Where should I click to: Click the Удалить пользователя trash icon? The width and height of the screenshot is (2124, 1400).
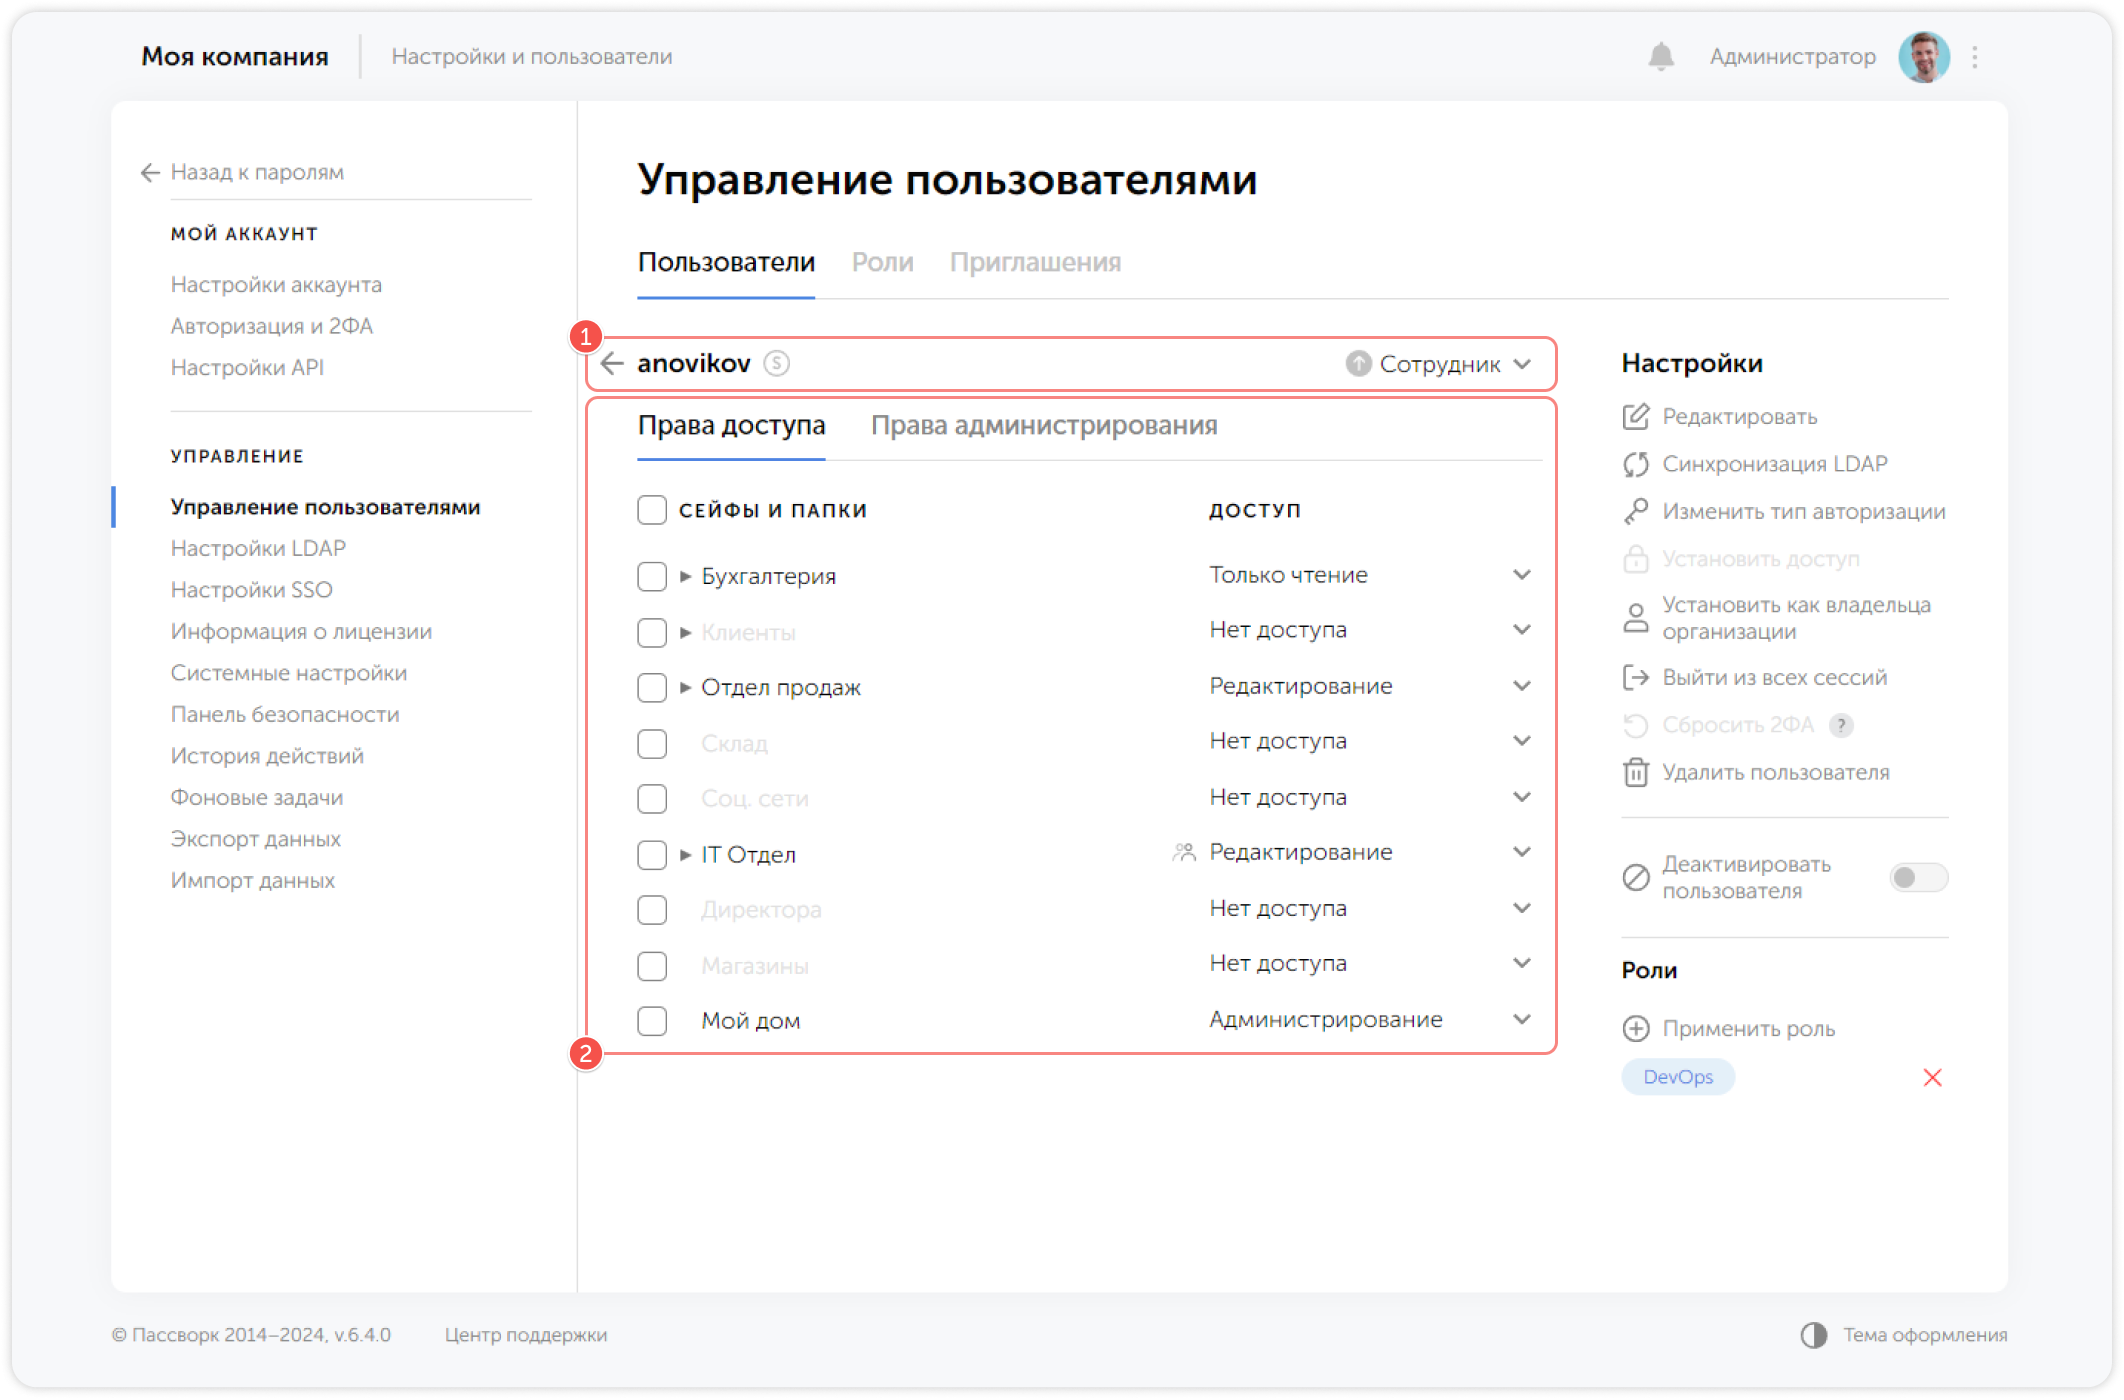click(x=1636, y=772)
